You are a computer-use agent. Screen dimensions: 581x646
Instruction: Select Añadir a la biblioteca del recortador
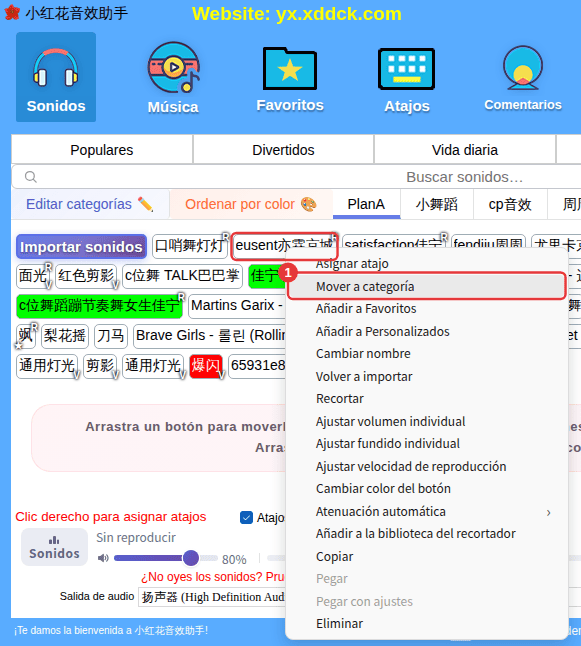click(x=427, y=534)
